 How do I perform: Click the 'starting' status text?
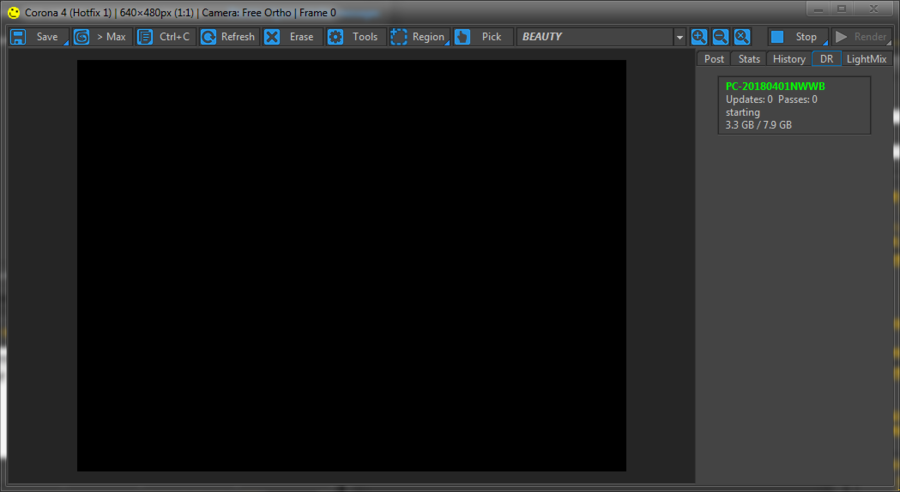click(x=743, y=113)
